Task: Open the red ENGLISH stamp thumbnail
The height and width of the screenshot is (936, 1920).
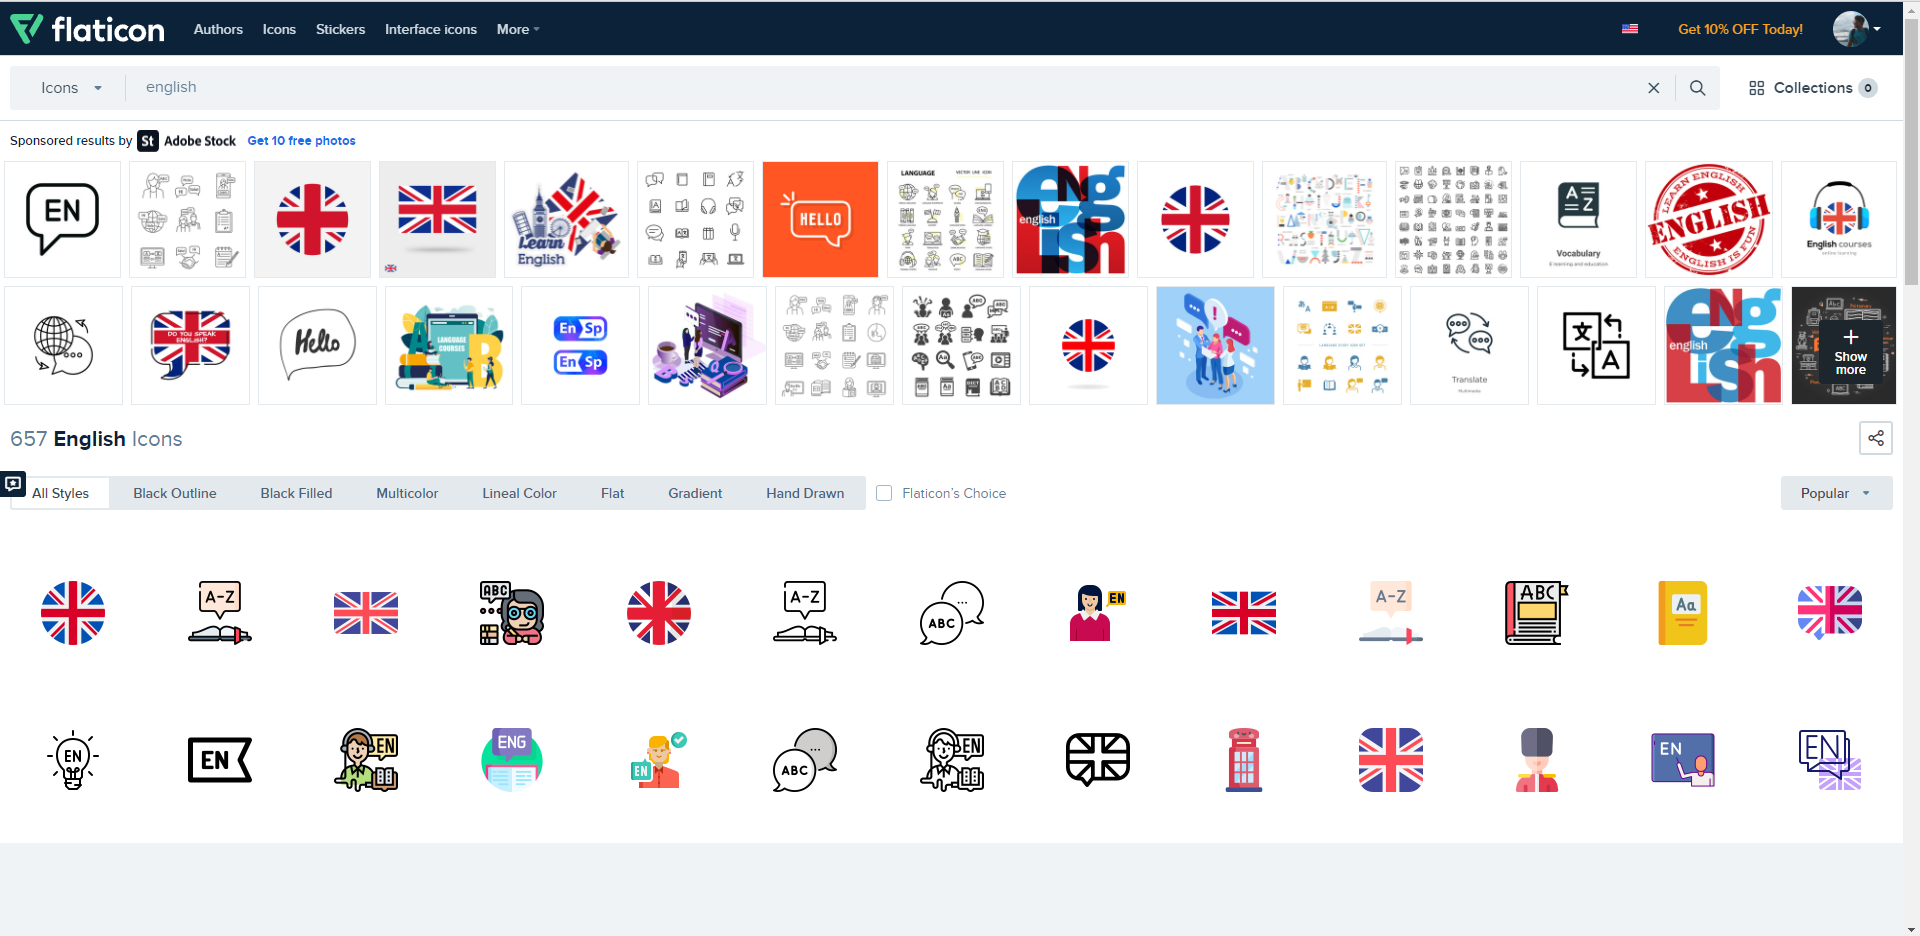Action: tap(1708, 219)
